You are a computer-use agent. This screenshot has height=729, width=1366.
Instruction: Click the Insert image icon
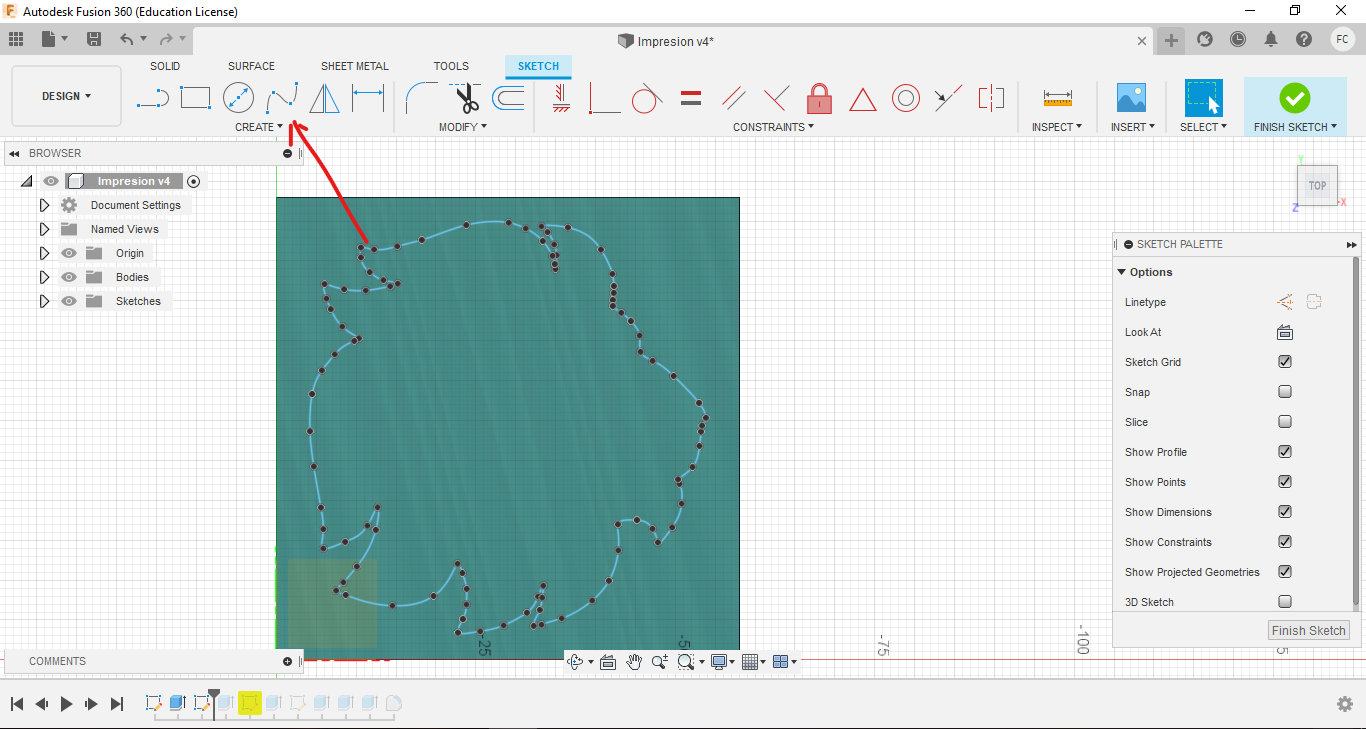point(1131,97)
